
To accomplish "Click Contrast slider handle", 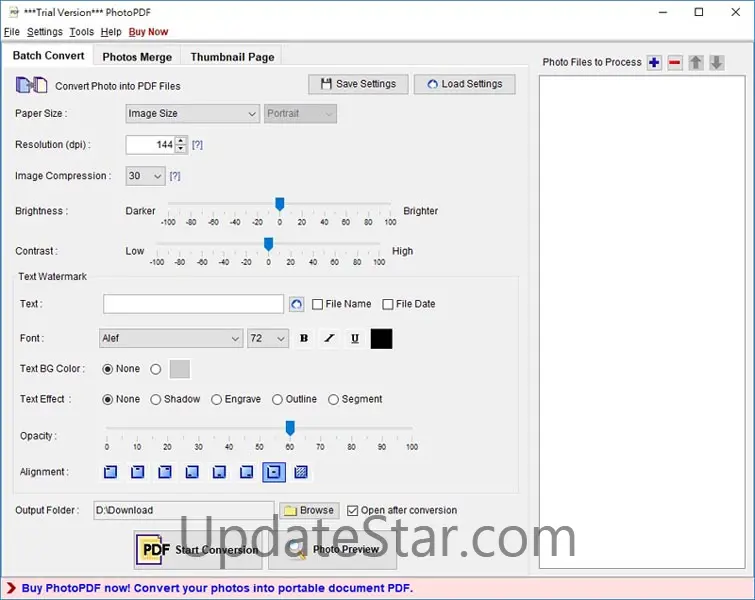I will 268,244.
